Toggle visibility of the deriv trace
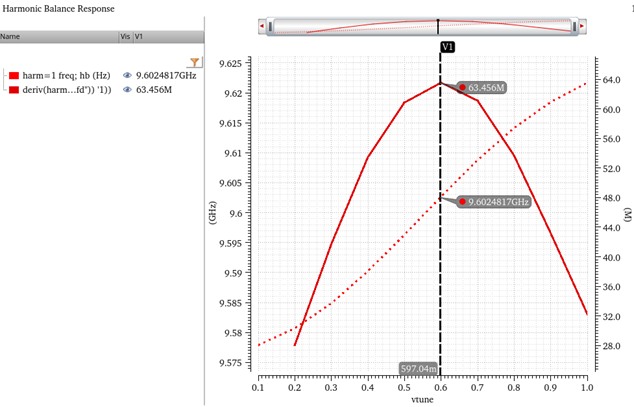The height and width of the screenshot is (407, 634). coord(127,90)
